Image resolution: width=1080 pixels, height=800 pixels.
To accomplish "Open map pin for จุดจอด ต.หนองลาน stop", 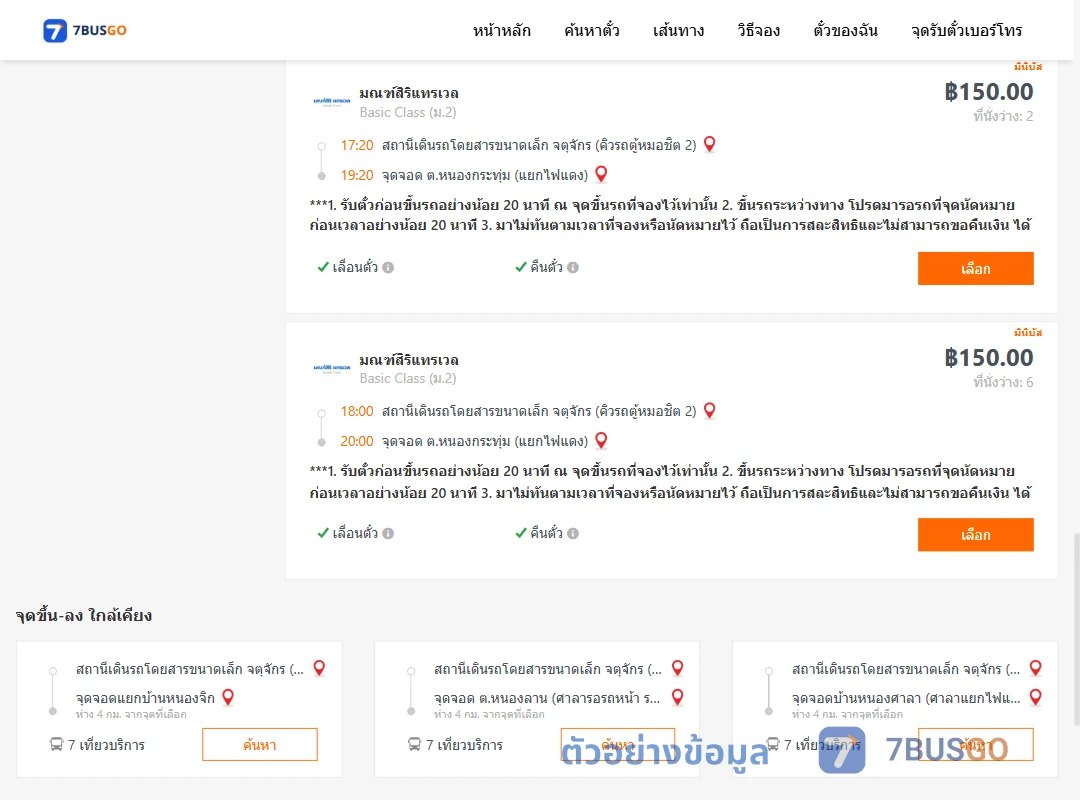I will point(678,697).
